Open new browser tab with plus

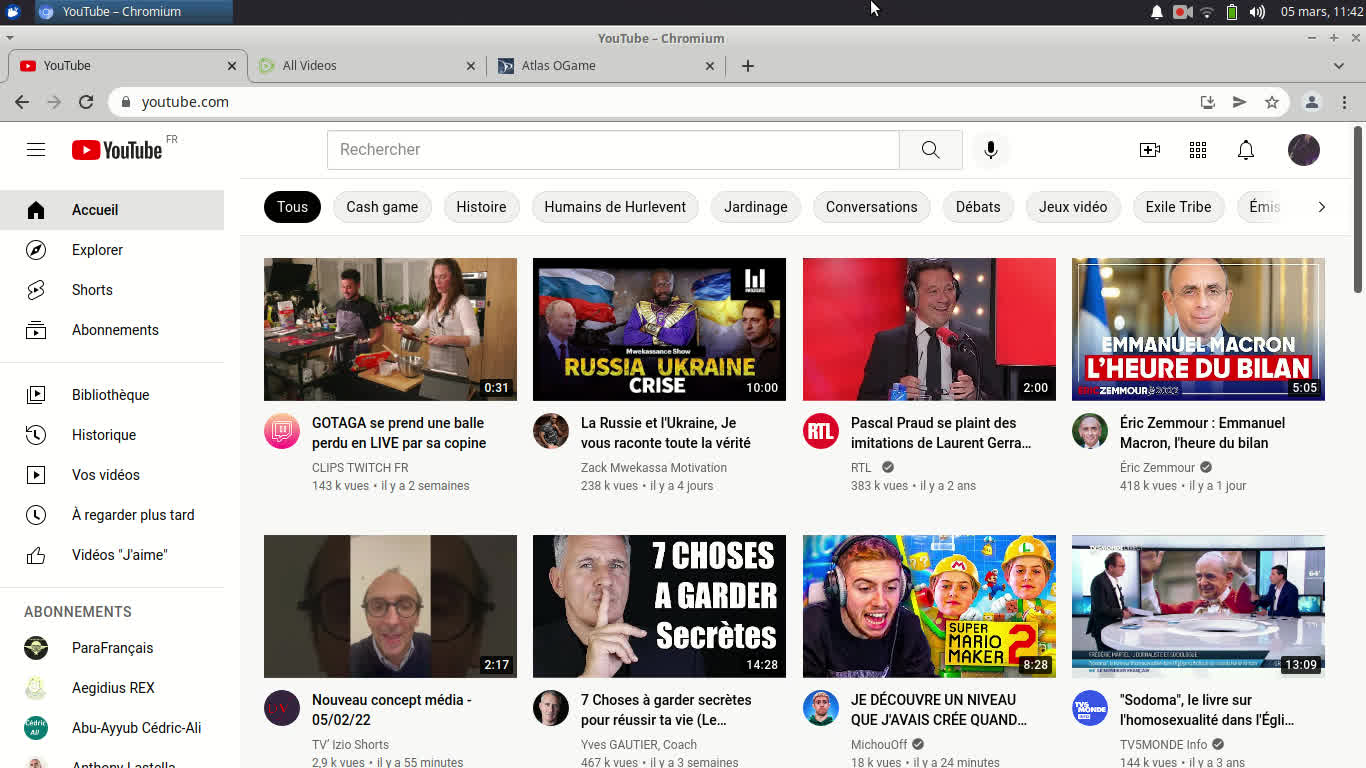(748, 66)
